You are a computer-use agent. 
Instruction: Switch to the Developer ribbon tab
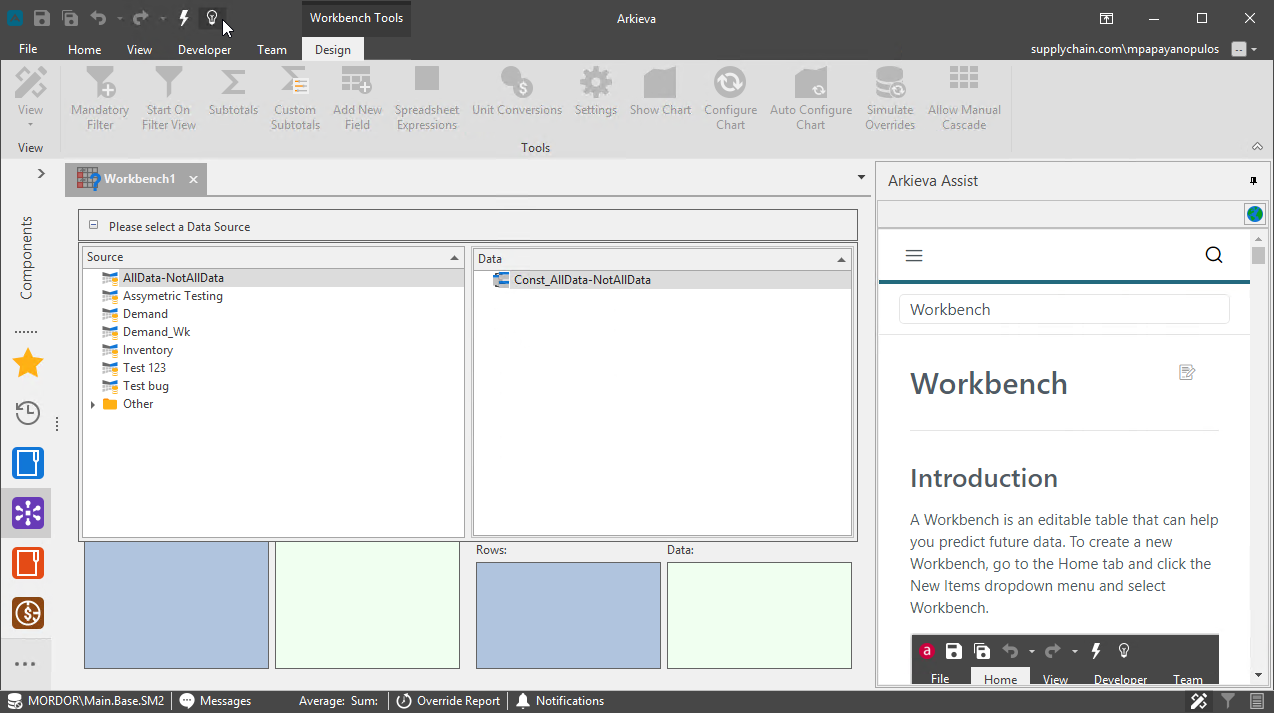tap(205, 50)
